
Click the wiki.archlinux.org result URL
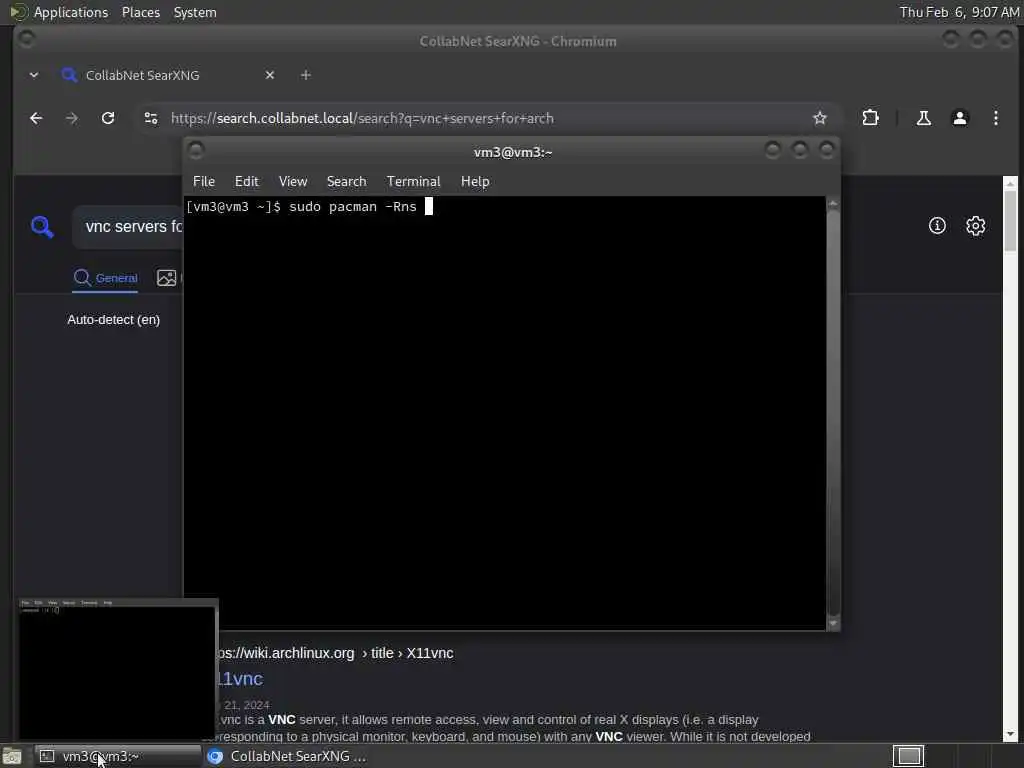(334, 653)
